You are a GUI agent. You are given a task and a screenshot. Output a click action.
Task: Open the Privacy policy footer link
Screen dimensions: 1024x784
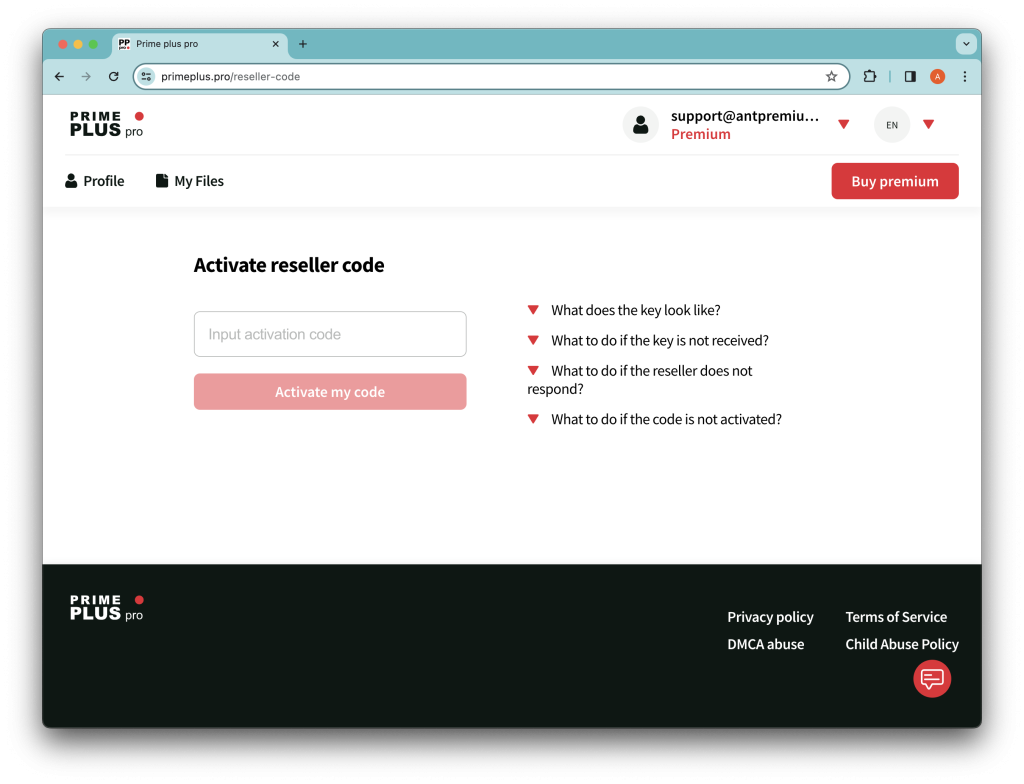(x=770, y=617)
